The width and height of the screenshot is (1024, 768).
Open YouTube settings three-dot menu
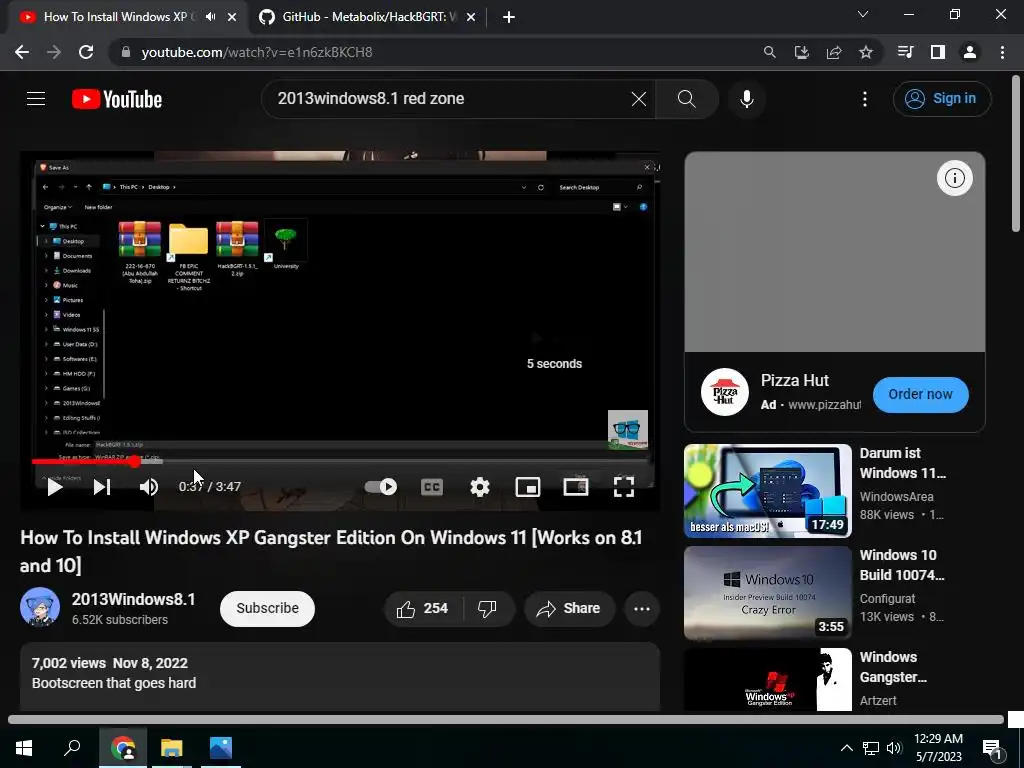point(865,99)
